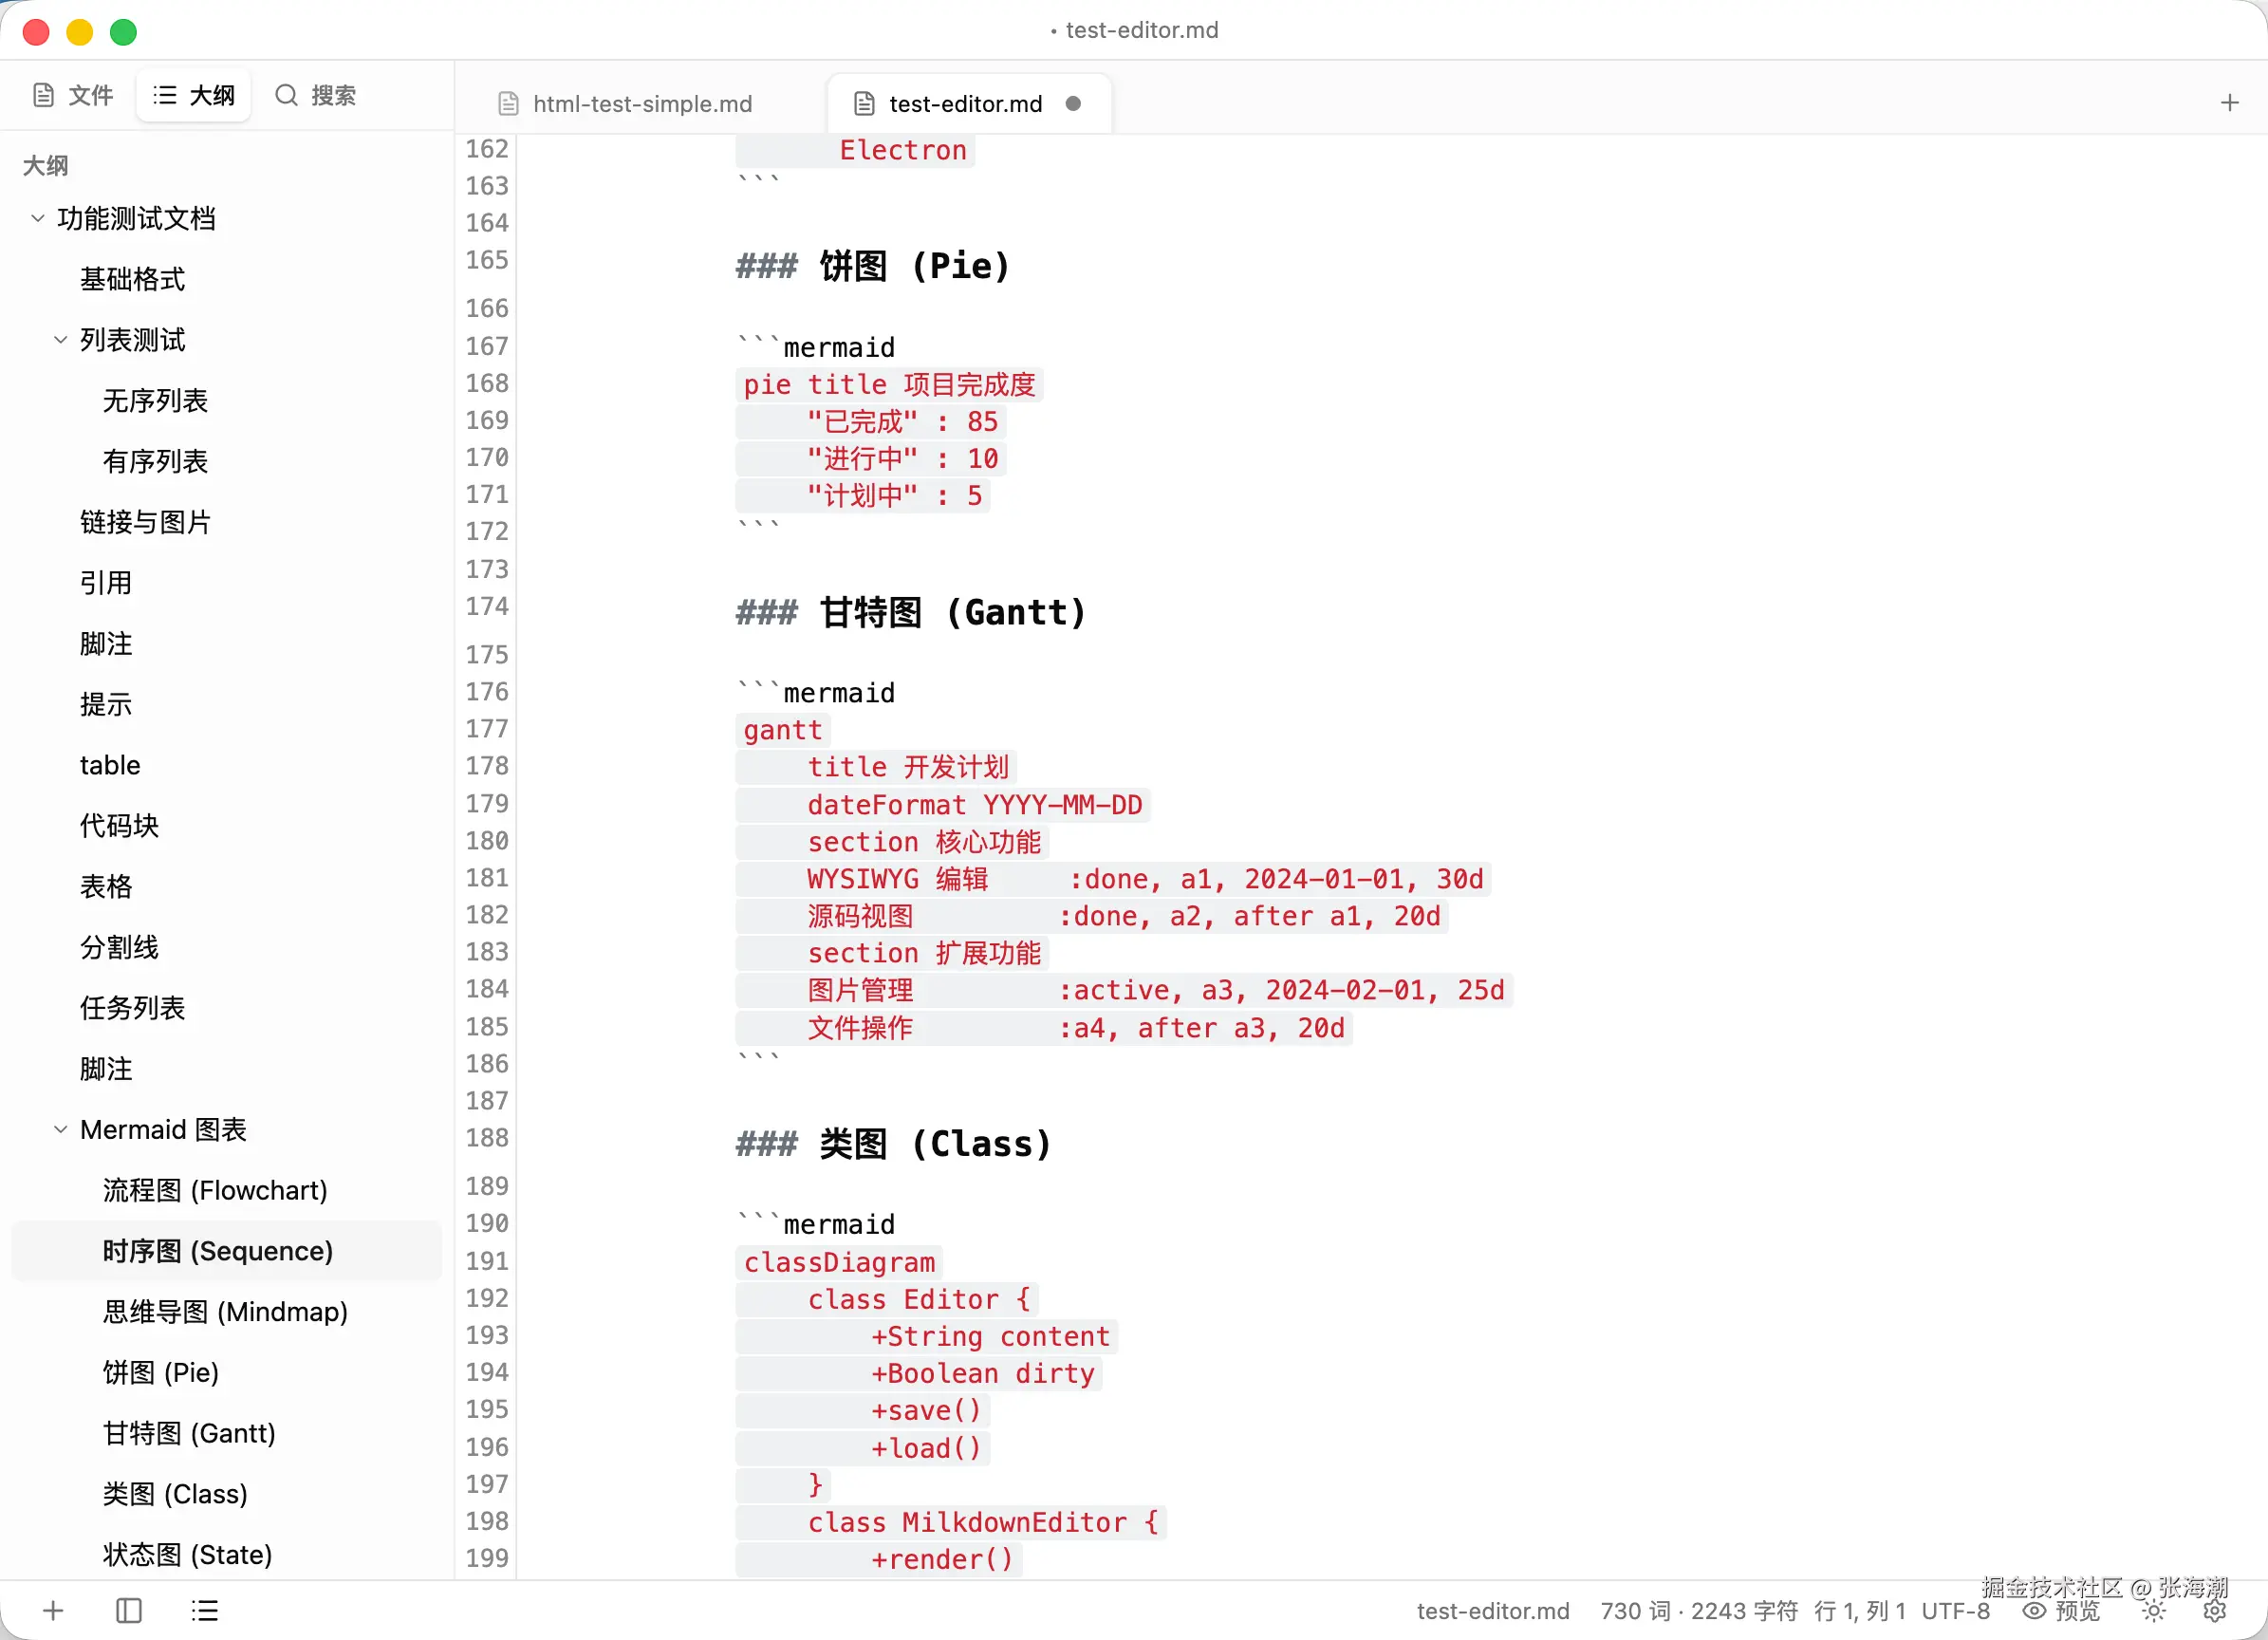The image size is (2268, 1640).
Task: Click the dateFormat YYYY-MM-DD line
Action: [942, 805]
